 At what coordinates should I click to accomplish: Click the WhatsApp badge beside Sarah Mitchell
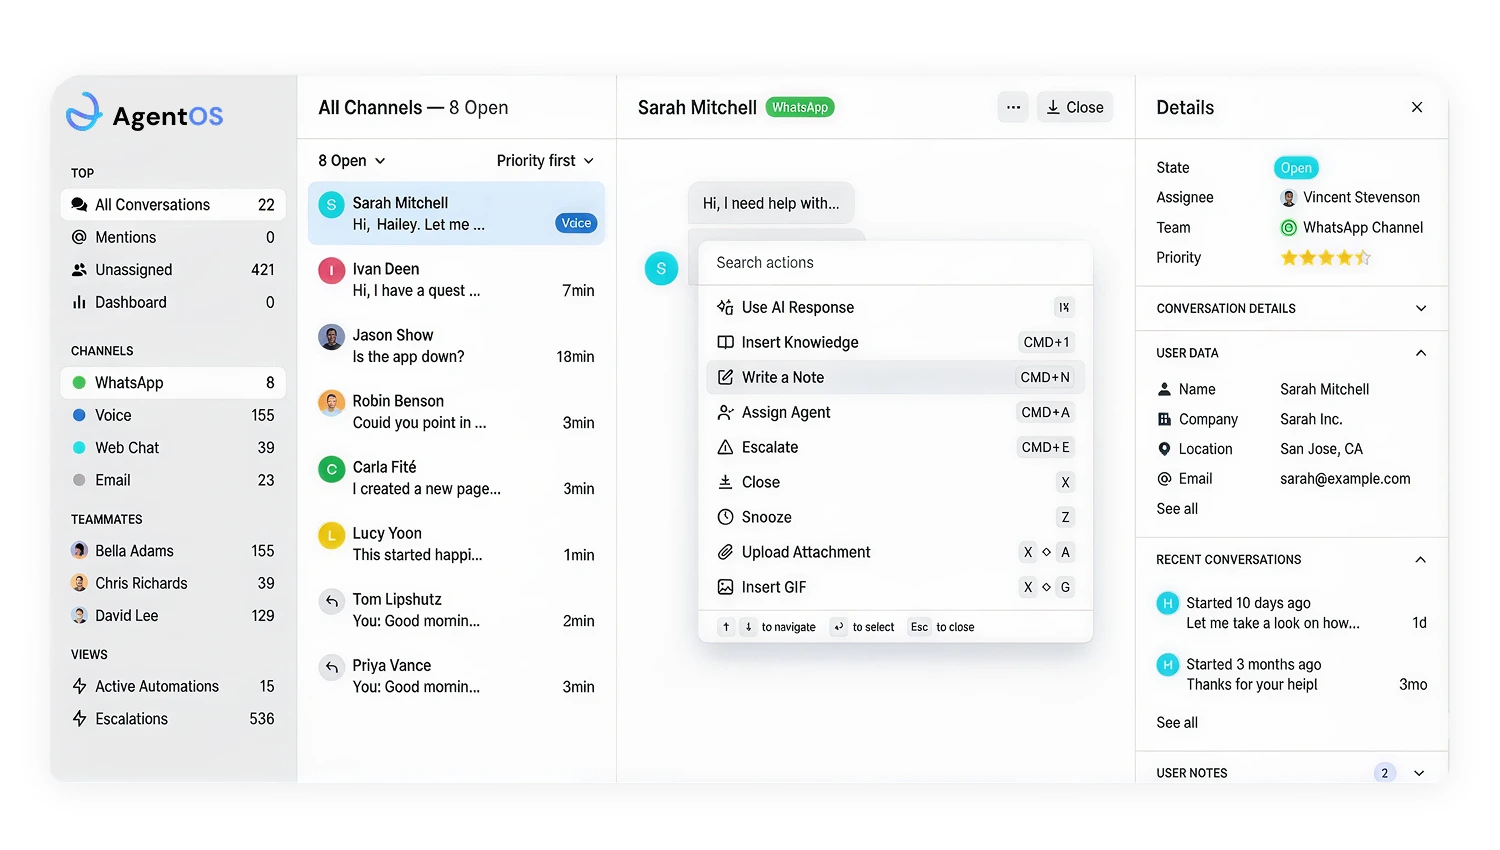click(800, 107)
